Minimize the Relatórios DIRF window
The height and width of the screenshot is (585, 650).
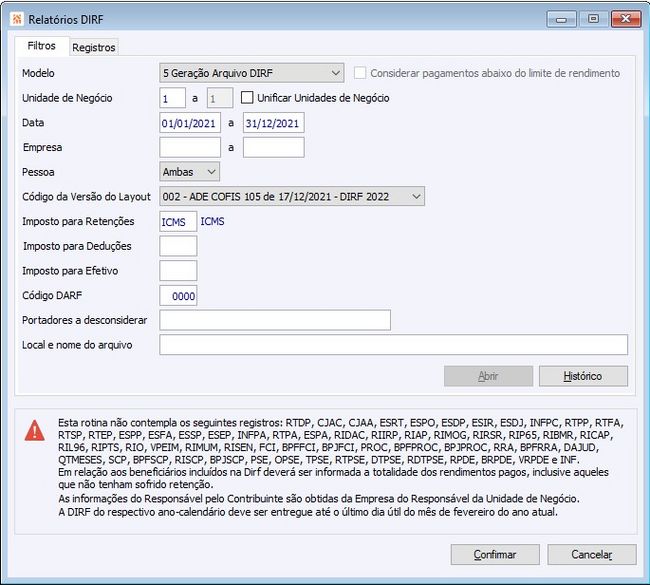[561, 19]
